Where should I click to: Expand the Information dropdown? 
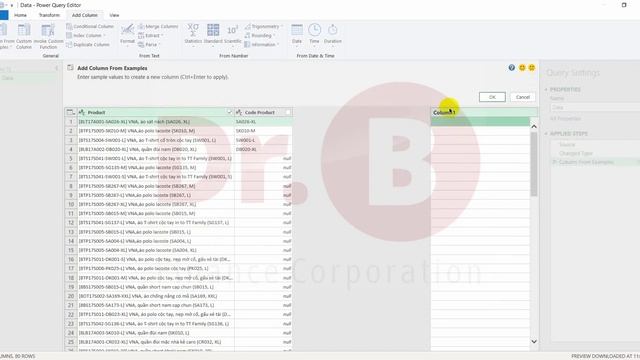(278, 44)
